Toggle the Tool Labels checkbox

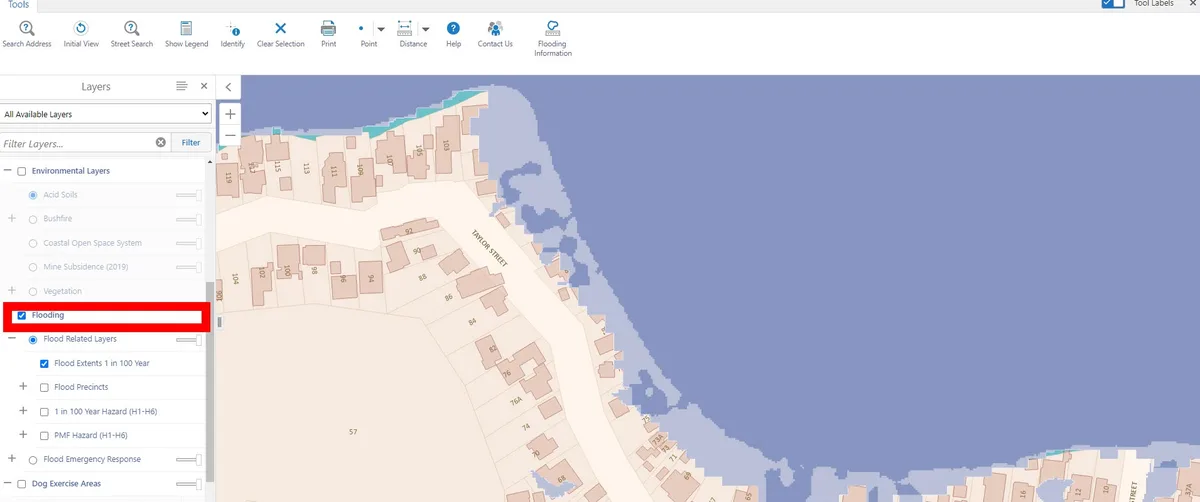[1113, 3]
